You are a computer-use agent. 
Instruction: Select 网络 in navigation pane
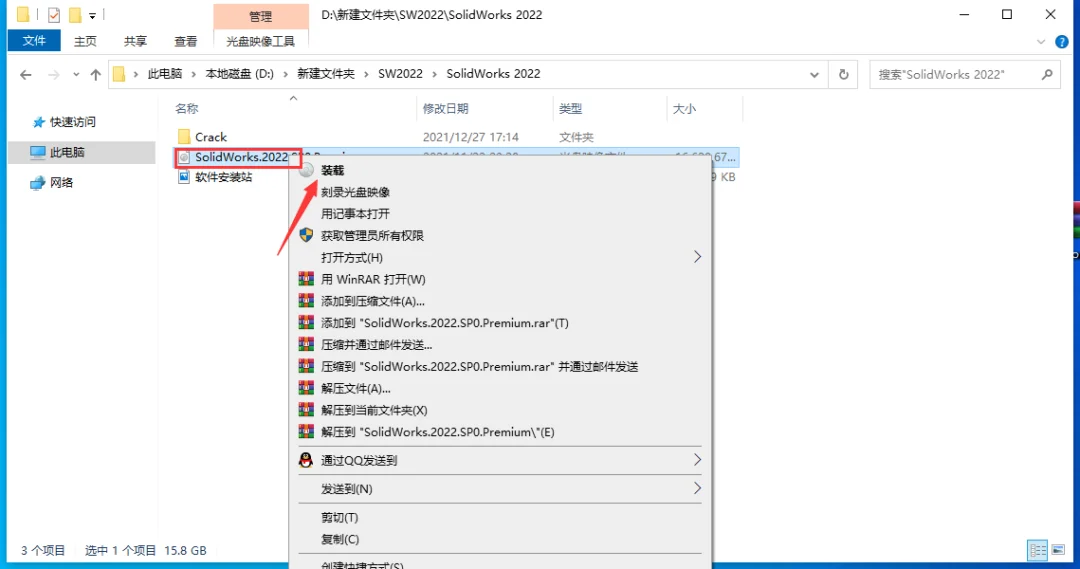(61, 183)
